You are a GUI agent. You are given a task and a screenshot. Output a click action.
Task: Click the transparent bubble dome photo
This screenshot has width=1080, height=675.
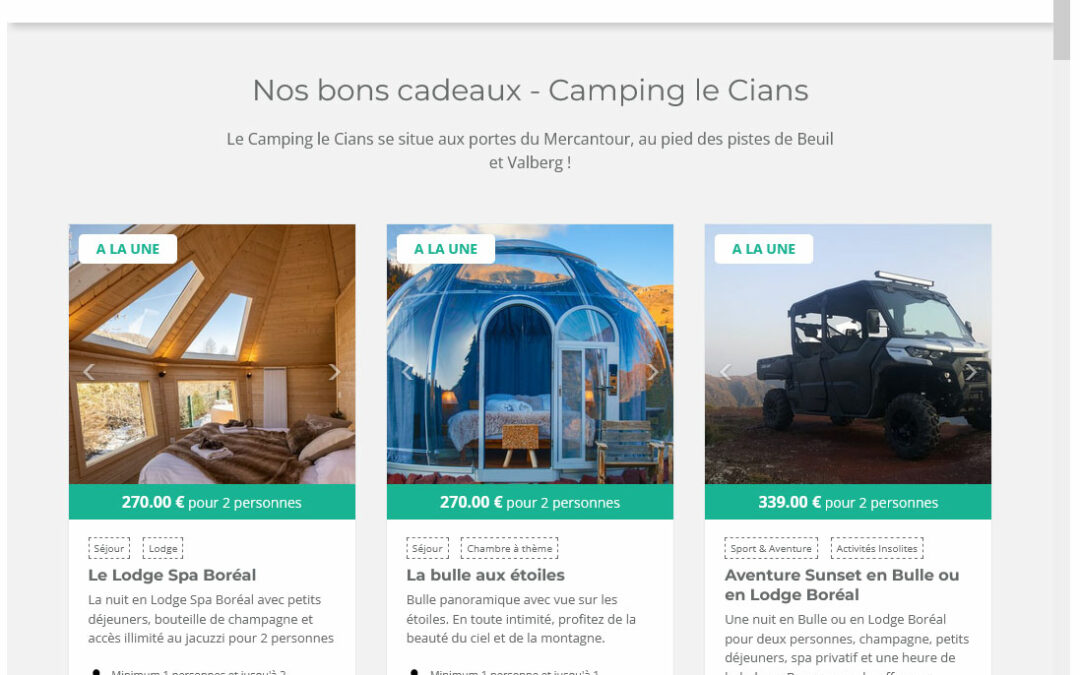[x=530, y=354]
